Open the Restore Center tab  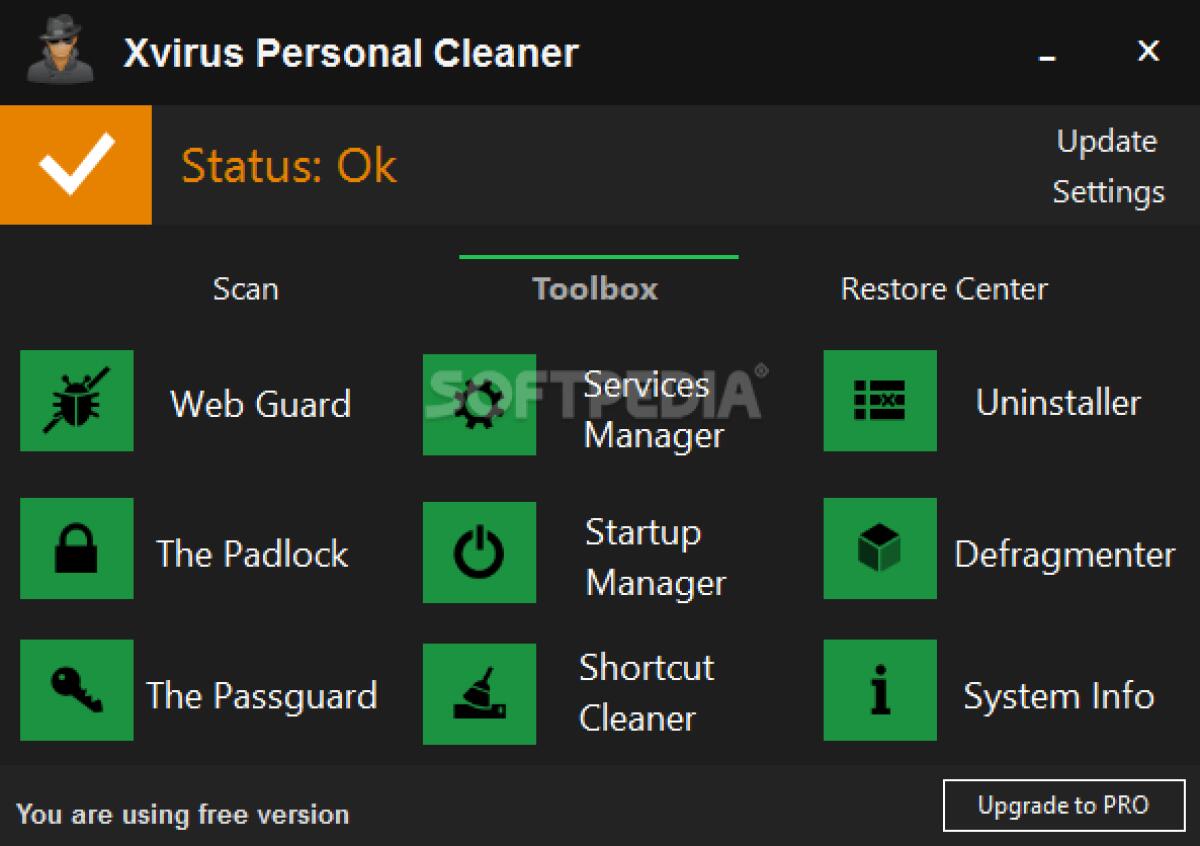point(944,289)
